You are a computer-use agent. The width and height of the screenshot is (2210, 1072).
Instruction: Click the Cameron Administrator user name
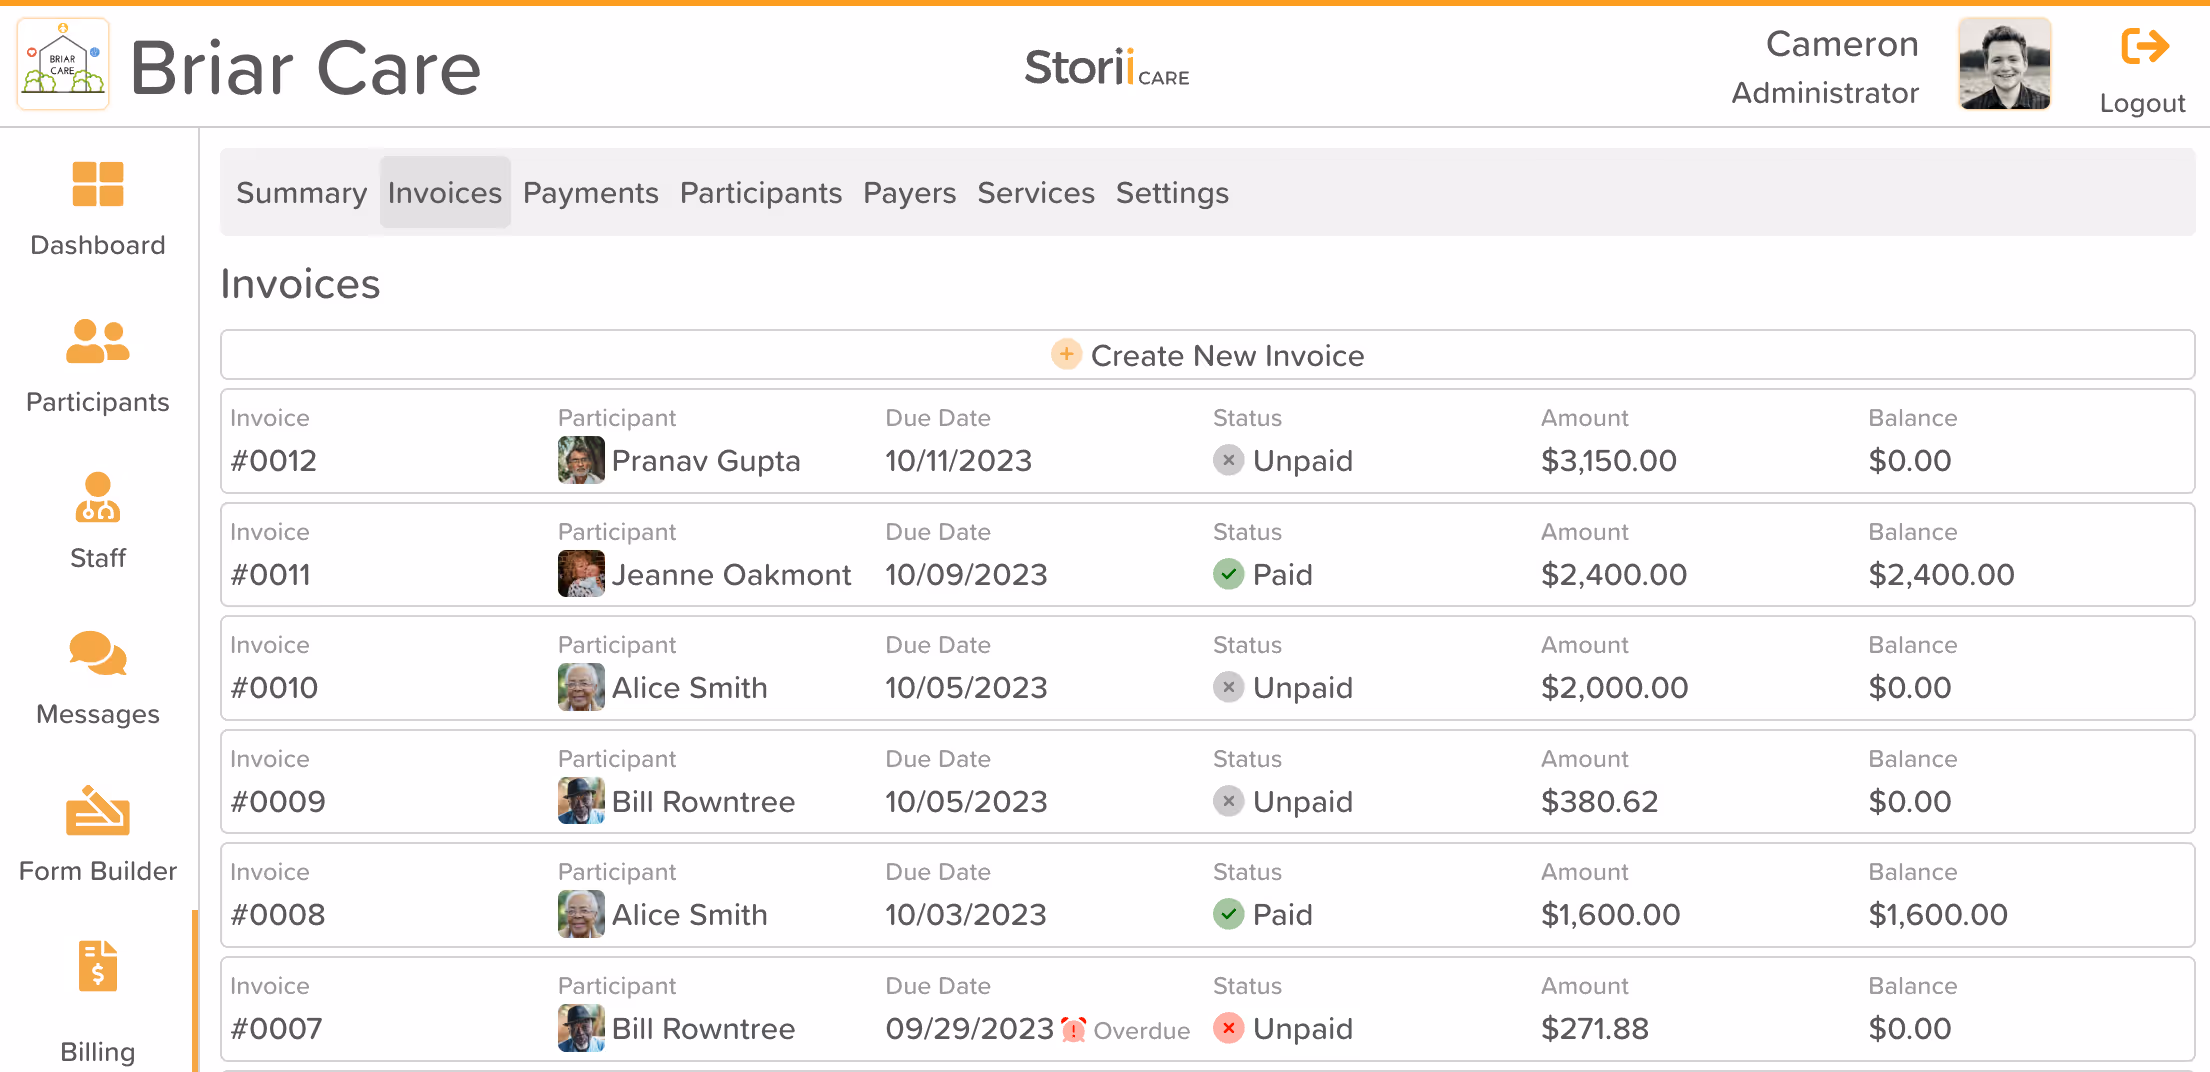pyautogui.click(x=1825, y=67)
